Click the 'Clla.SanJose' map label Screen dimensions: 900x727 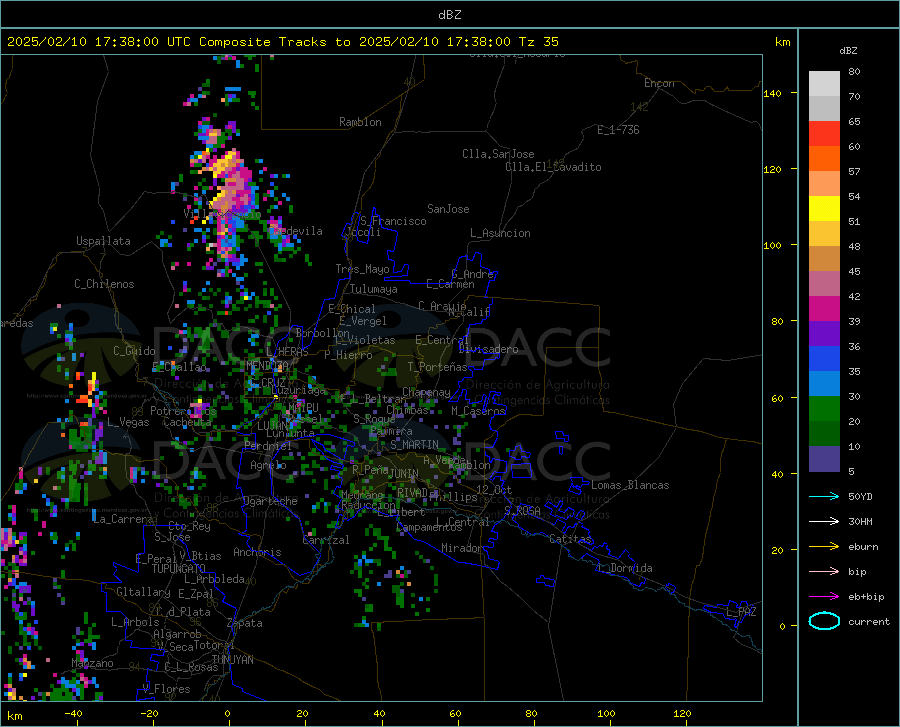498,154
